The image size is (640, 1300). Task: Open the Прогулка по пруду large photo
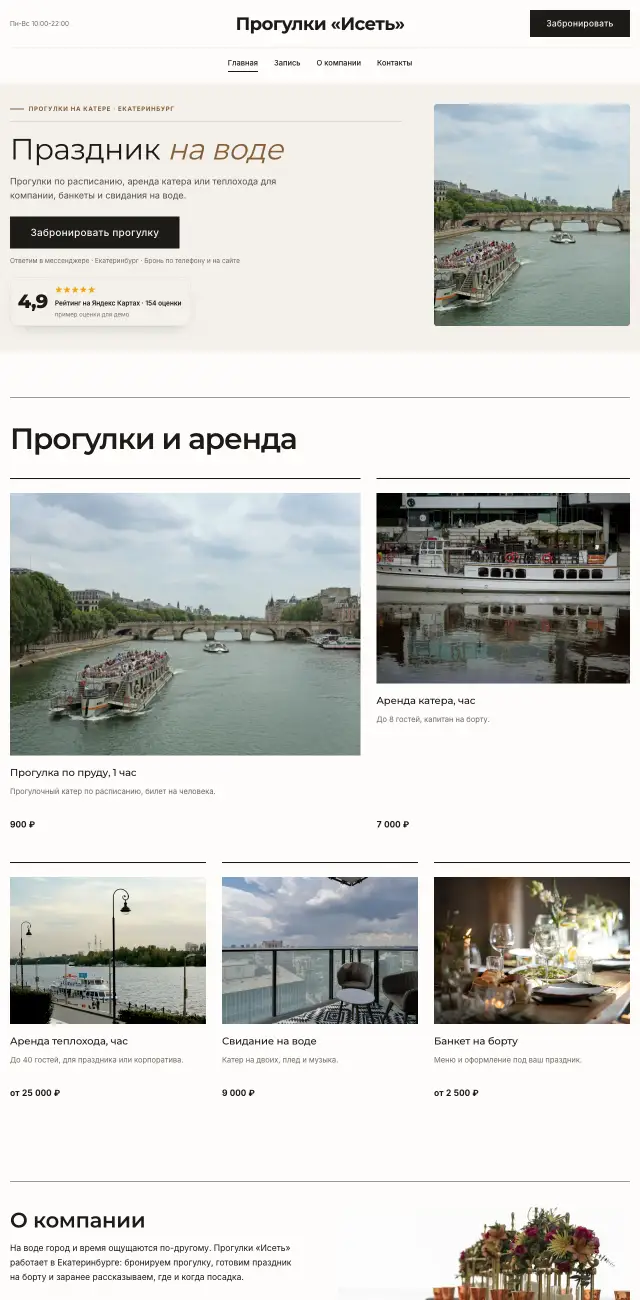coord(185,624)
